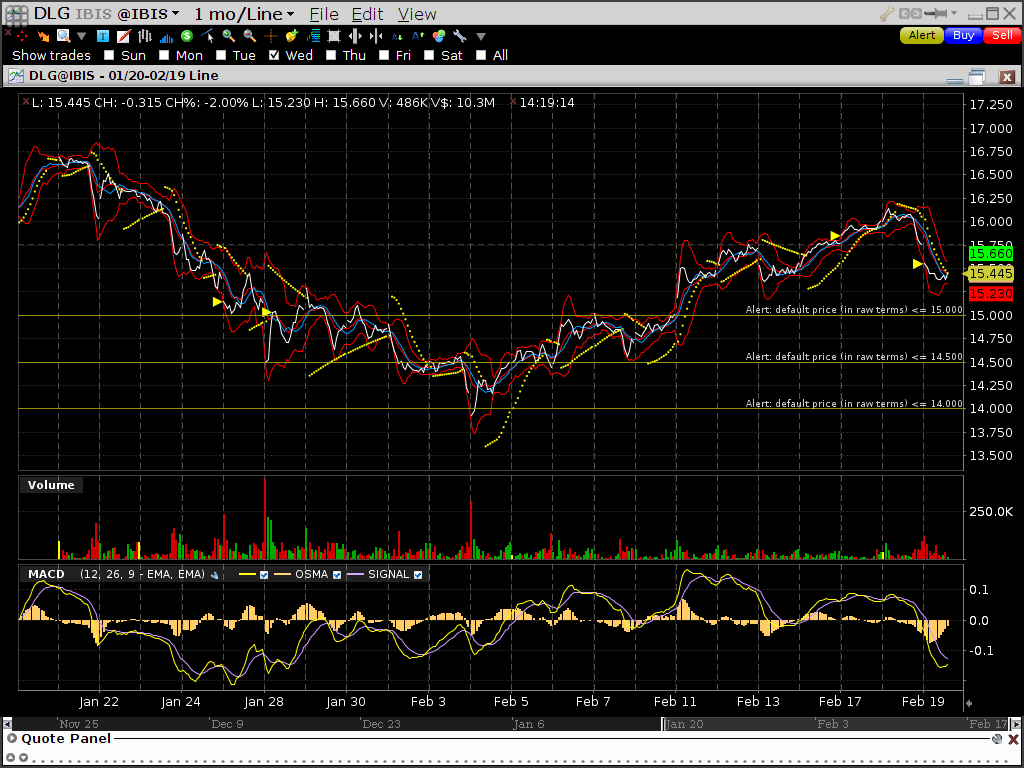
Task: Click the bar chart type icon
Action: click(x=144, y=36)
